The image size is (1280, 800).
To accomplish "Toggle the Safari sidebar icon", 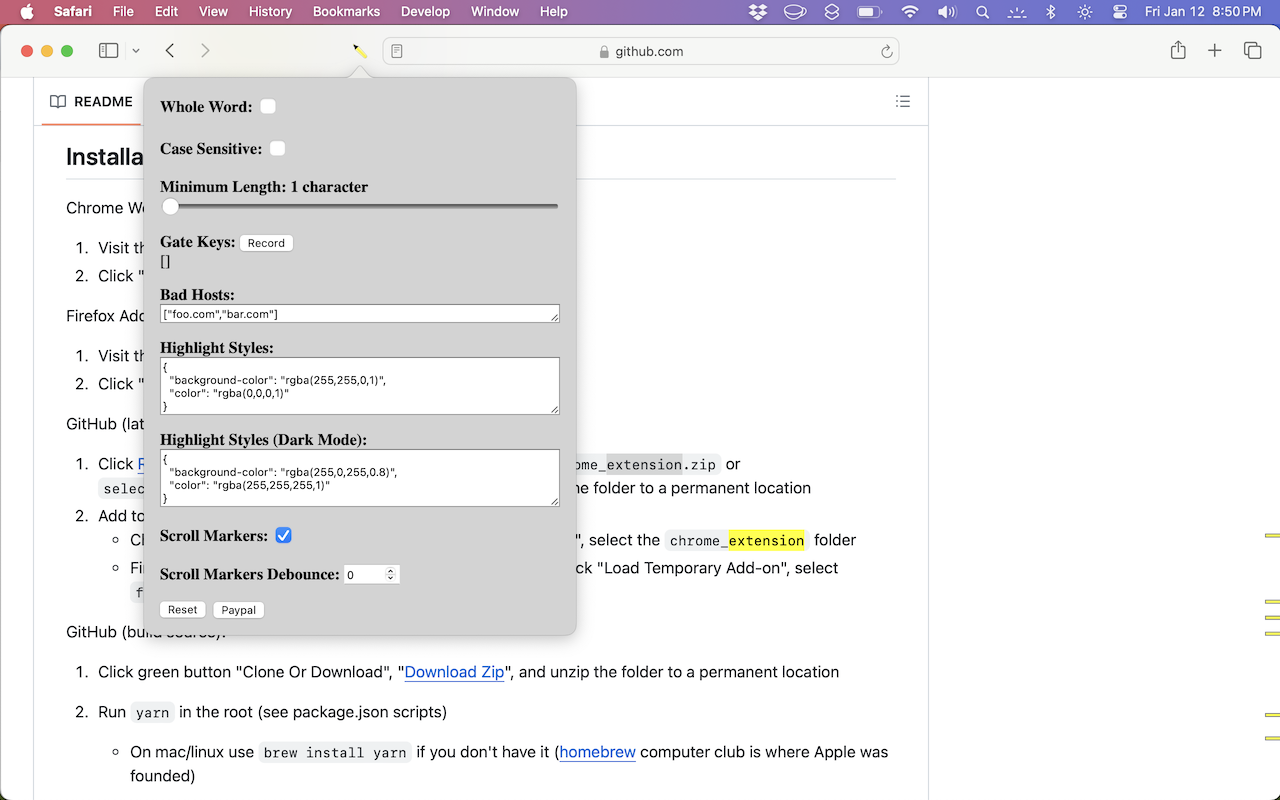I will (109, 51).
